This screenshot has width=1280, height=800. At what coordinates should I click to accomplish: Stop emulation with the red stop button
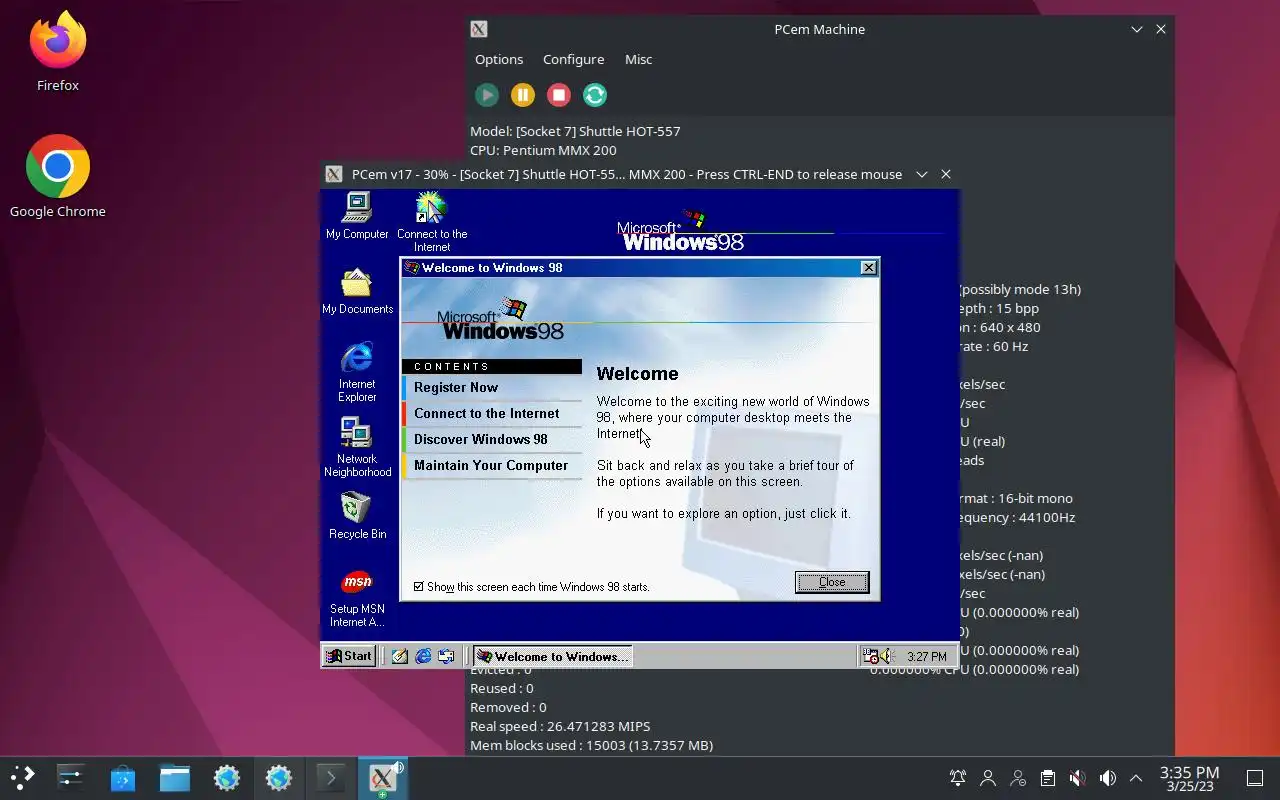coord(559,95)
